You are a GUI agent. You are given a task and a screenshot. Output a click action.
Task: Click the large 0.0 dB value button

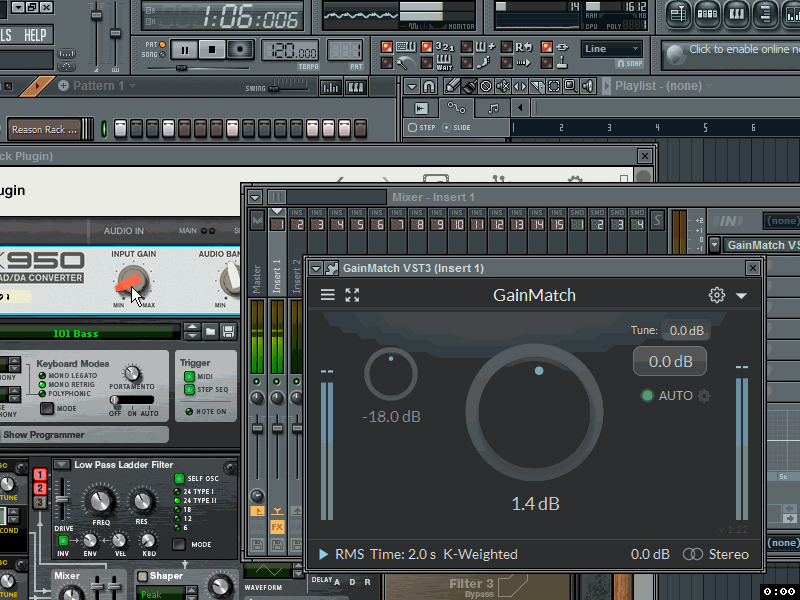tap(670, 361)
